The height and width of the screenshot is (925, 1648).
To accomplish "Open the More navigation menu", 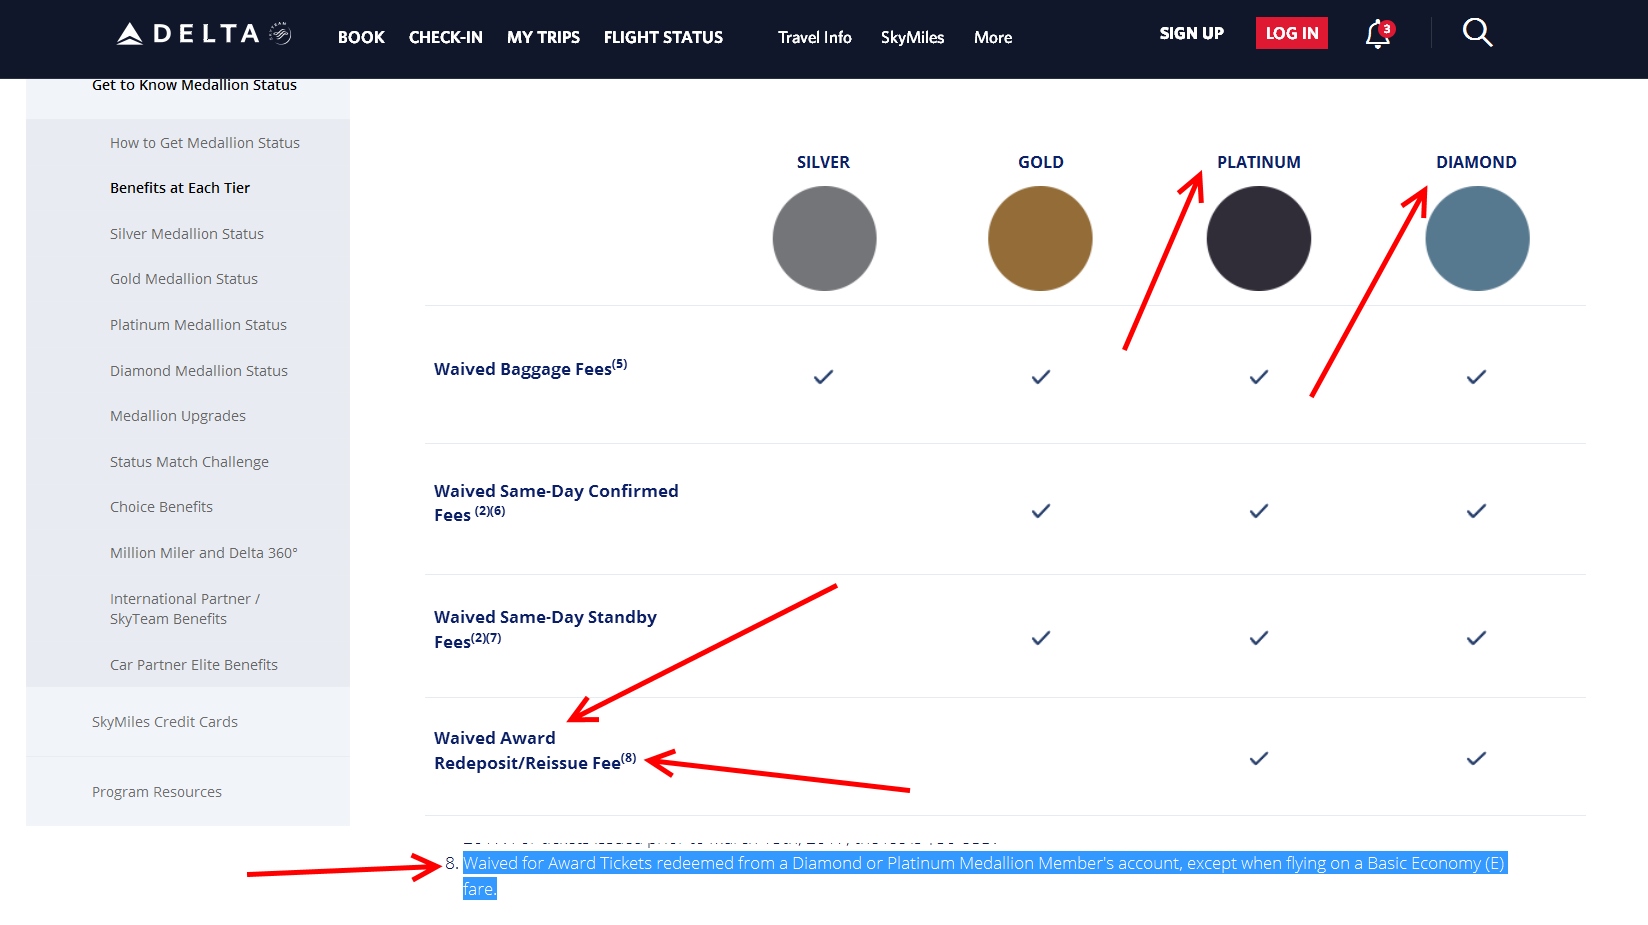I will tap(992, 37).
